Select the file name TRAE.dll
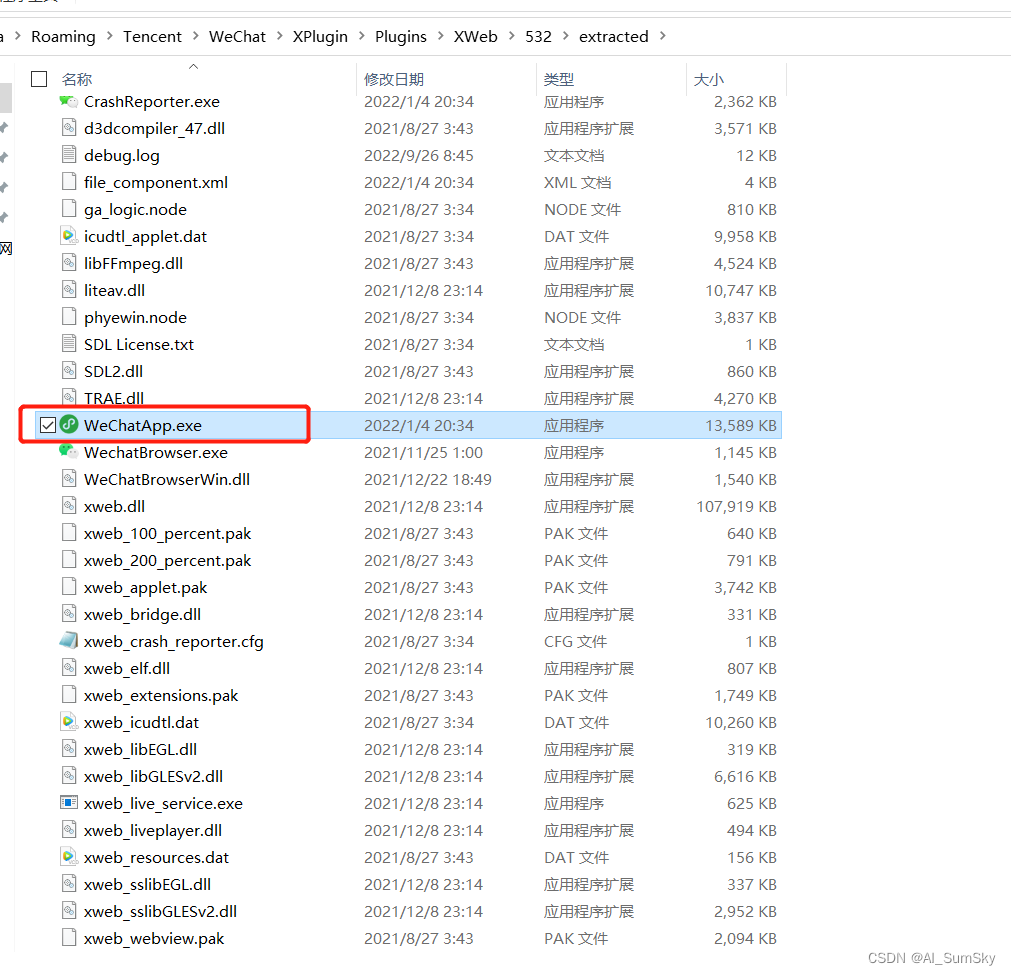The height and width of the screenshot is (975, 1011). 114,398
